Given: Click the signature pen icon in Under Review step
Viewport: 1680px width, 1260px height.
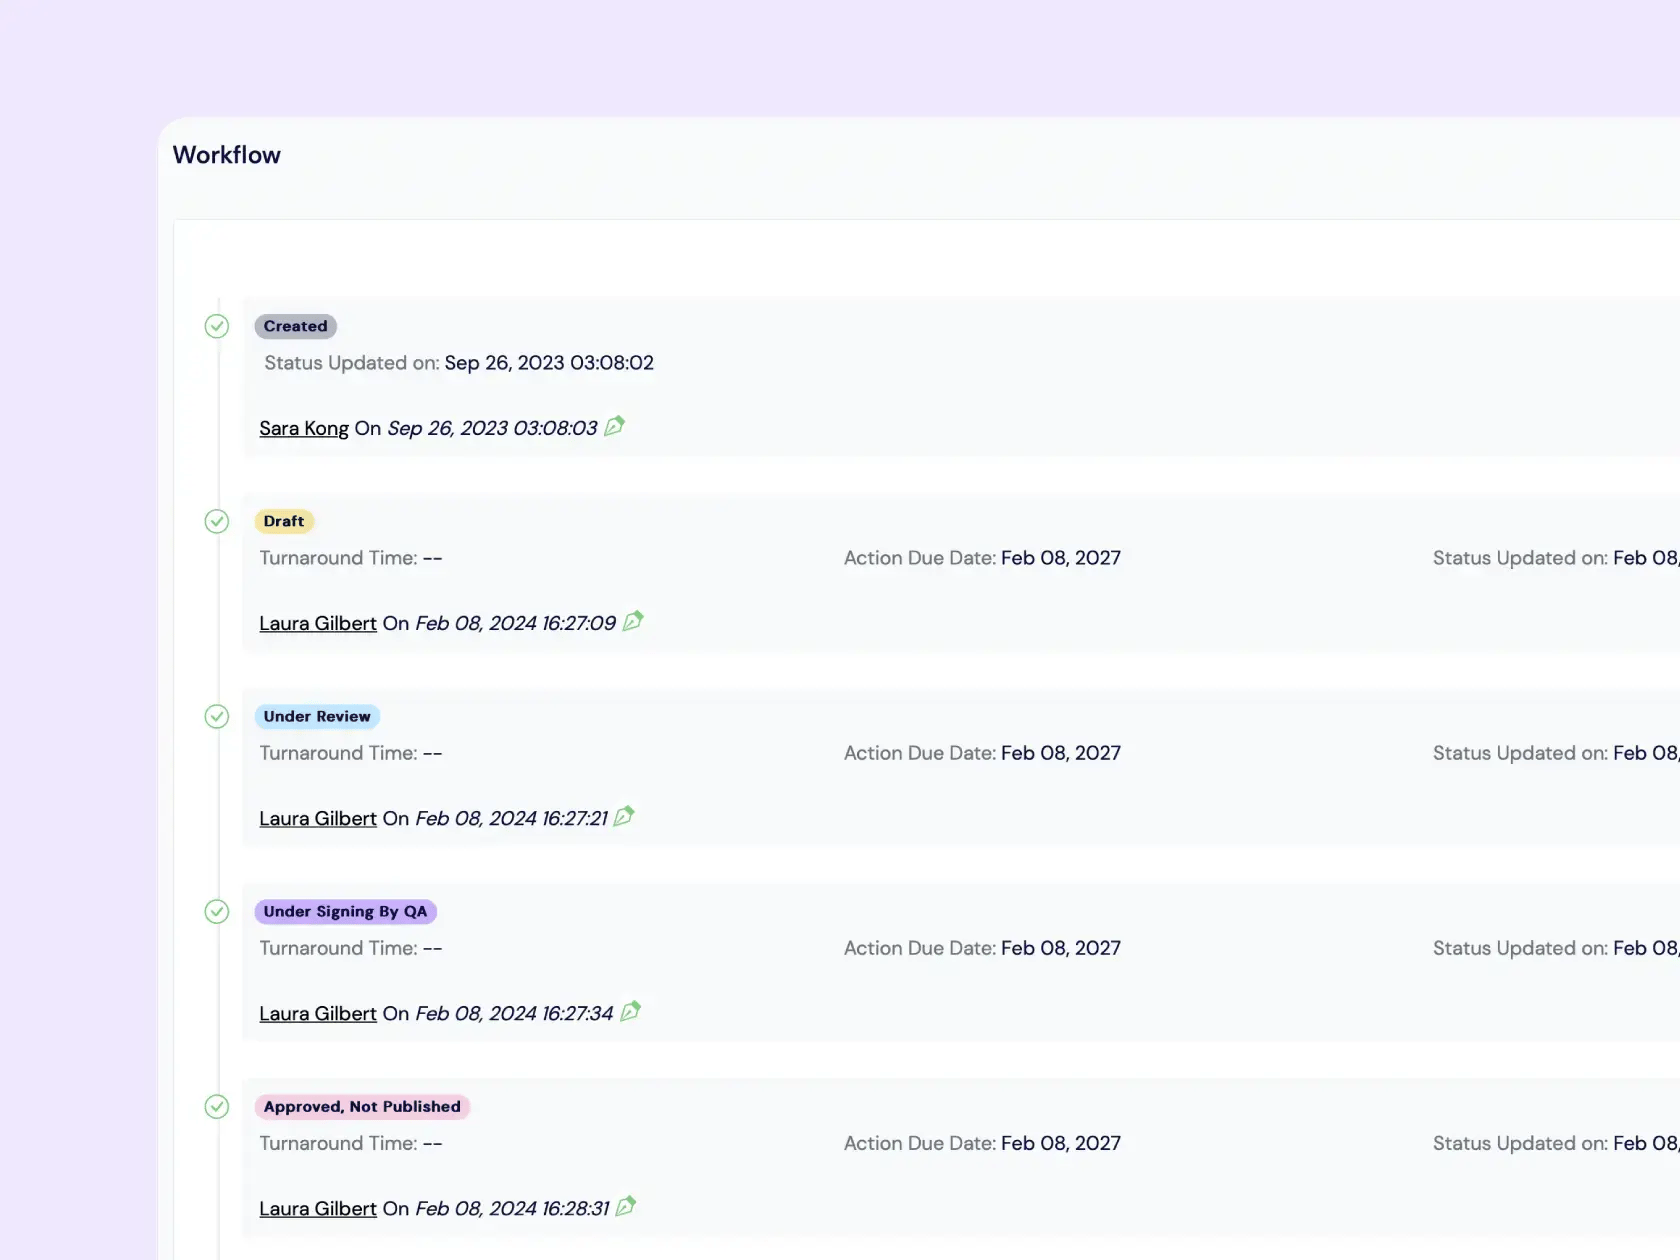Looking at the screenshot, I should 624,816.
